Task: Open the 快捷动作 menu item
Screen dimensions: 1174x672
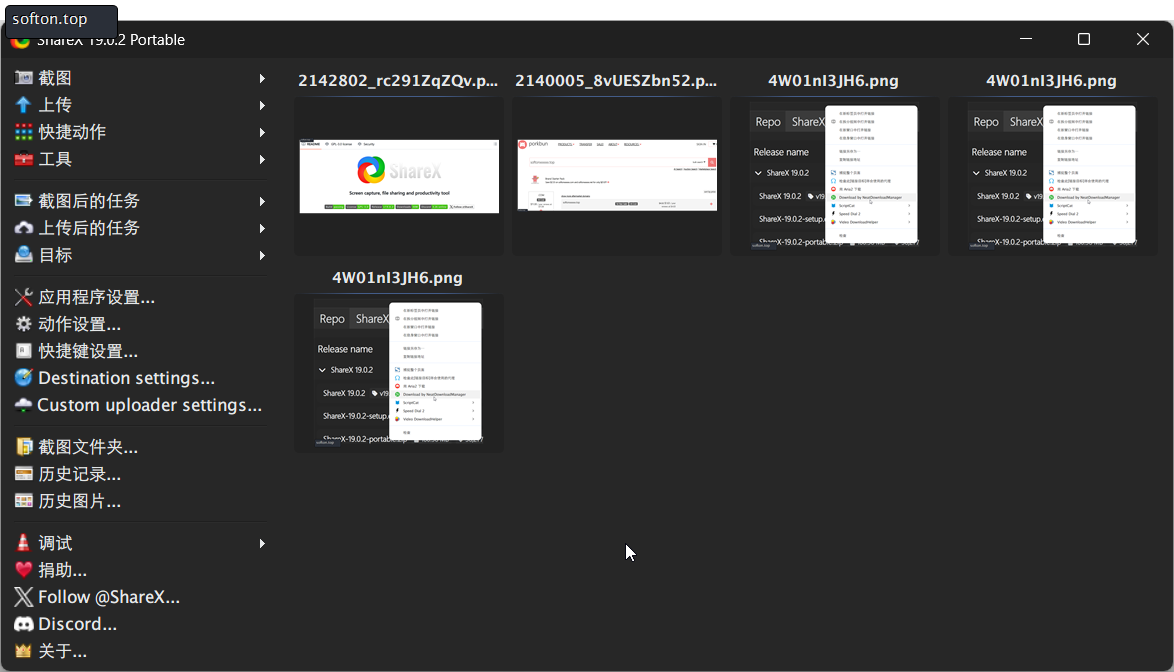Action: coord(140,132)
